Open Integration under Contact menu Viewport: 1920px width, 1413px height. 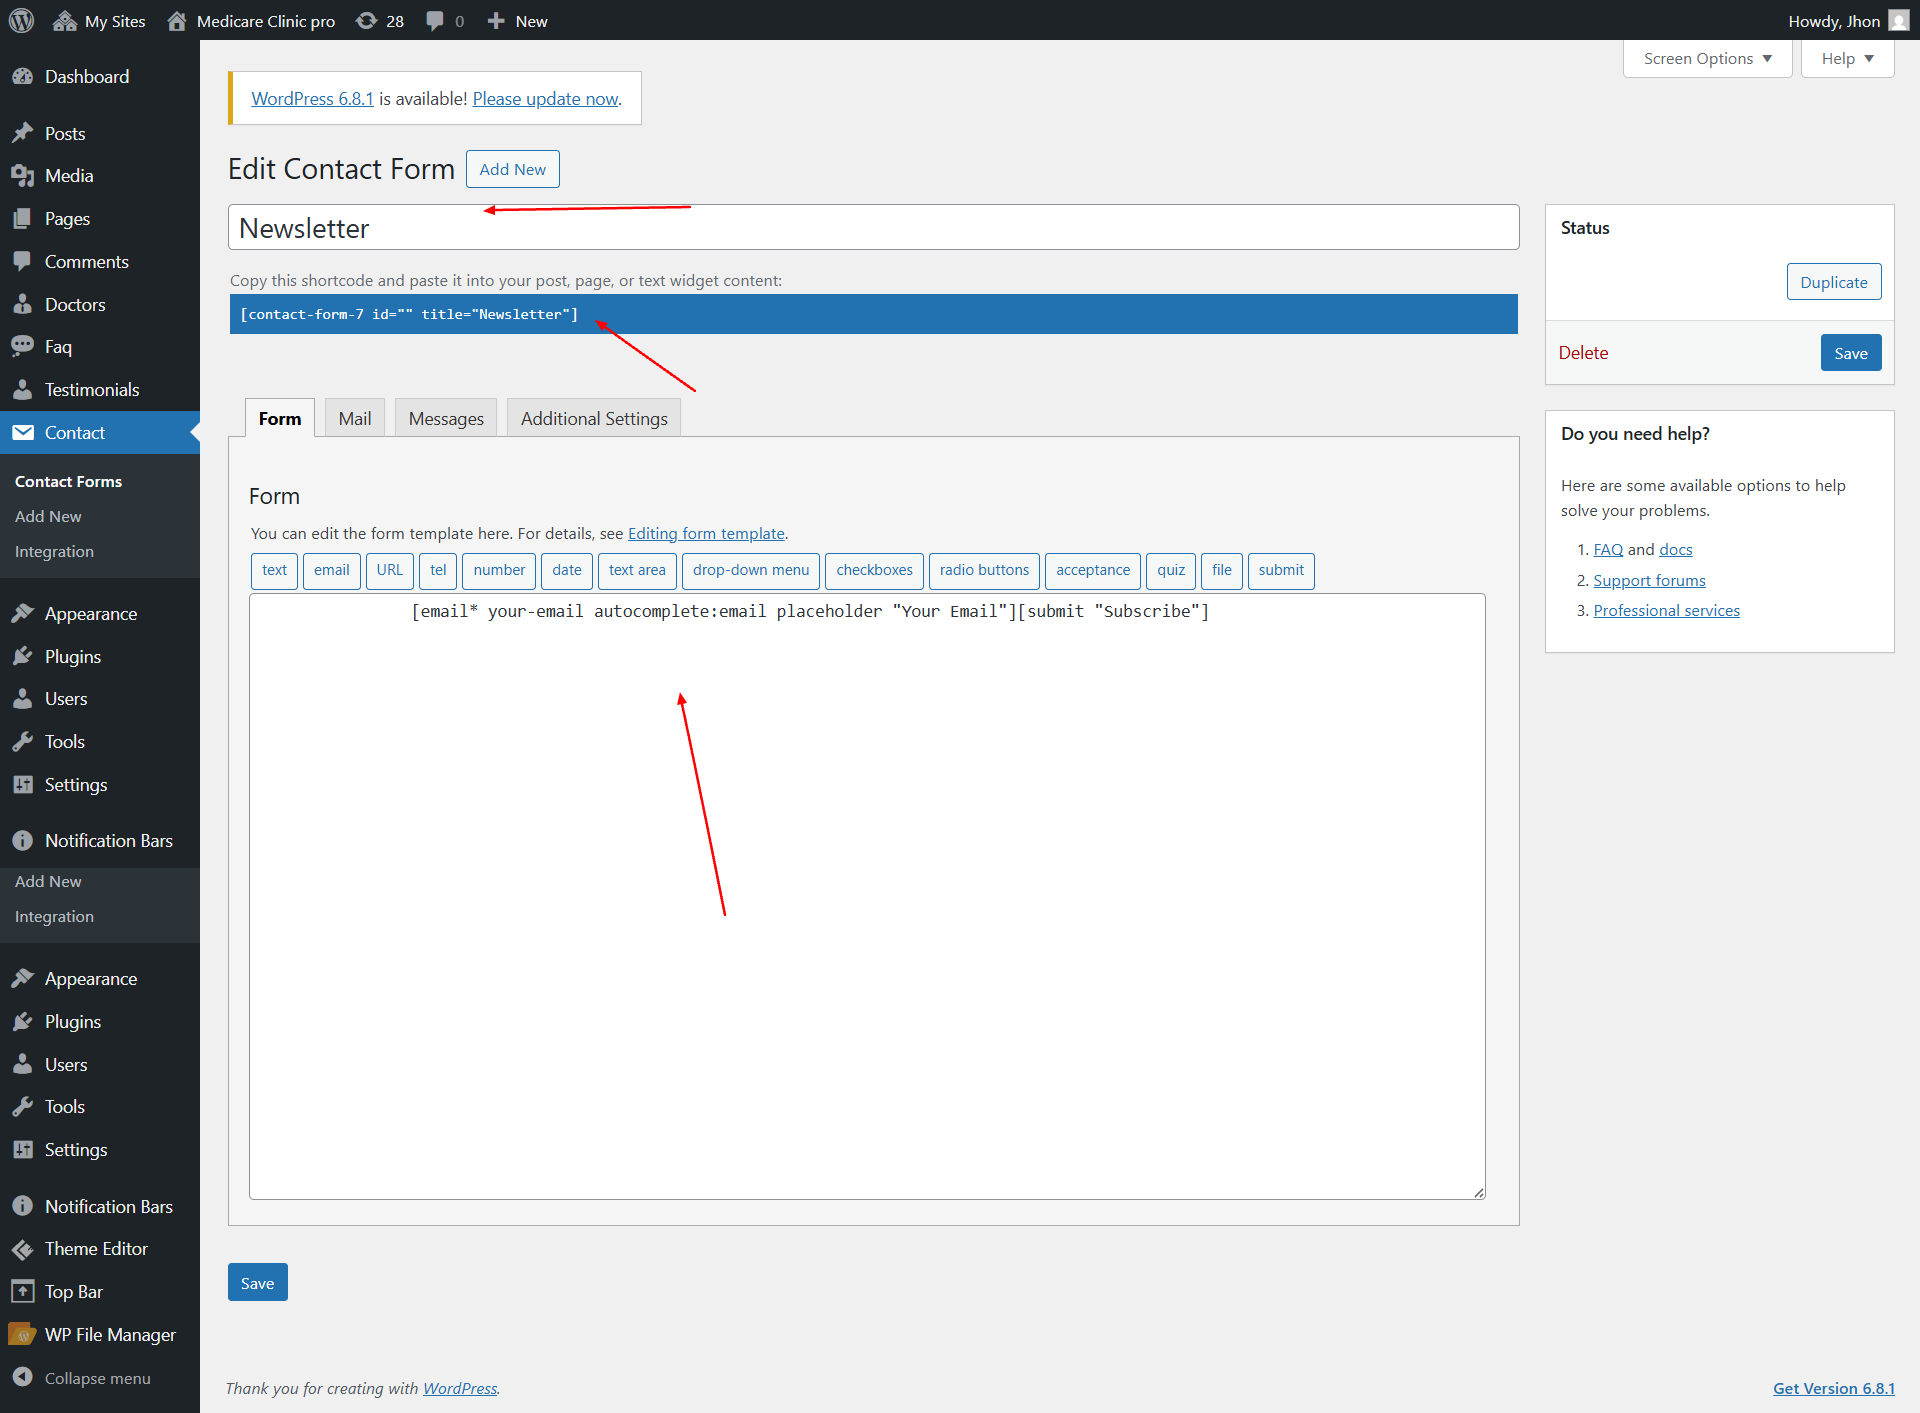coord(54,551)
